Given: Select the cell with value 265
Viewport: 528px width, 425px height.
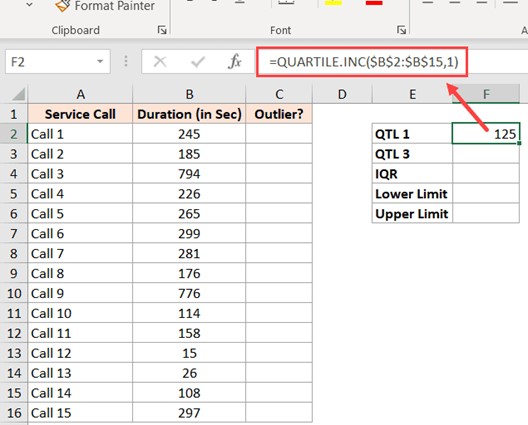Looking at the screenshot, I should click(189, 214).
